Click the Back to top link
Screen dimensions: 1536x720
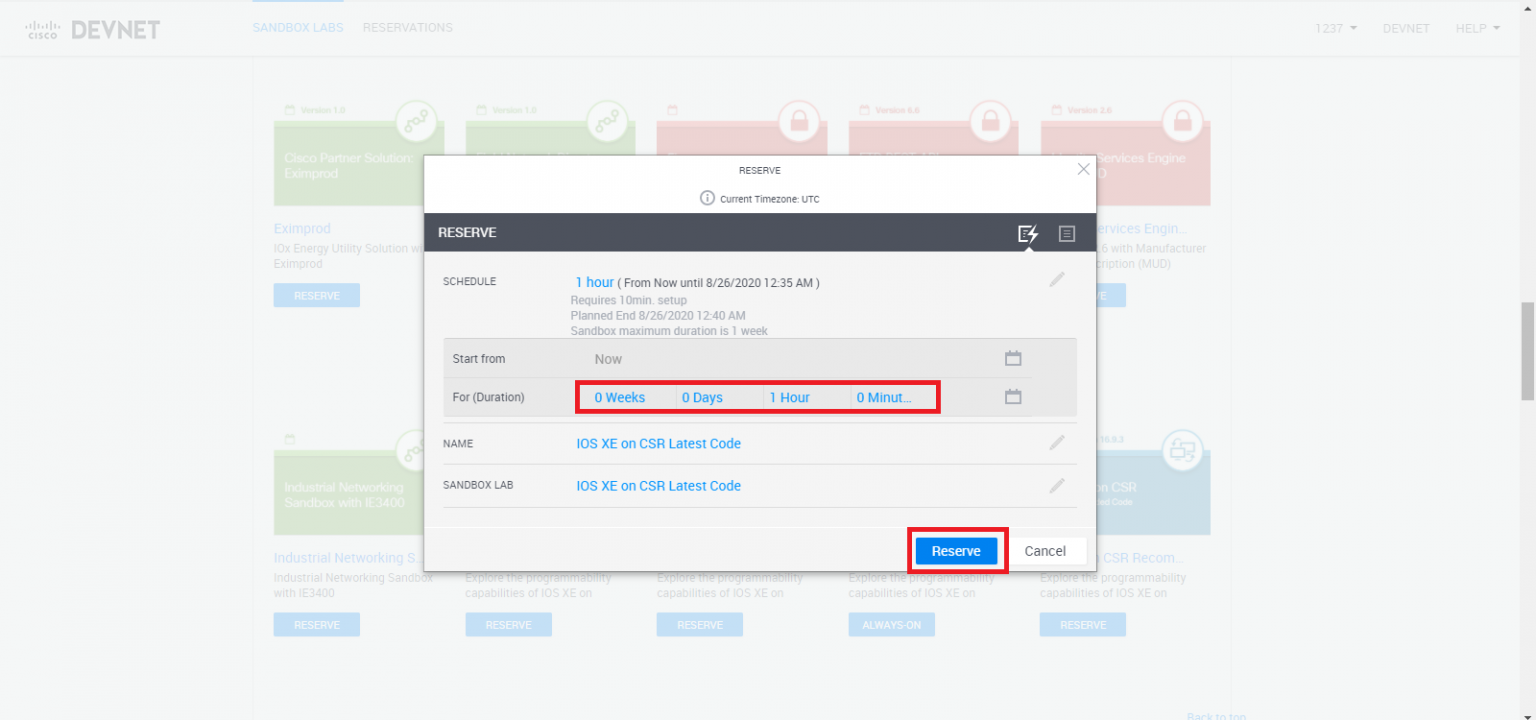click(x=1216, y=716)
